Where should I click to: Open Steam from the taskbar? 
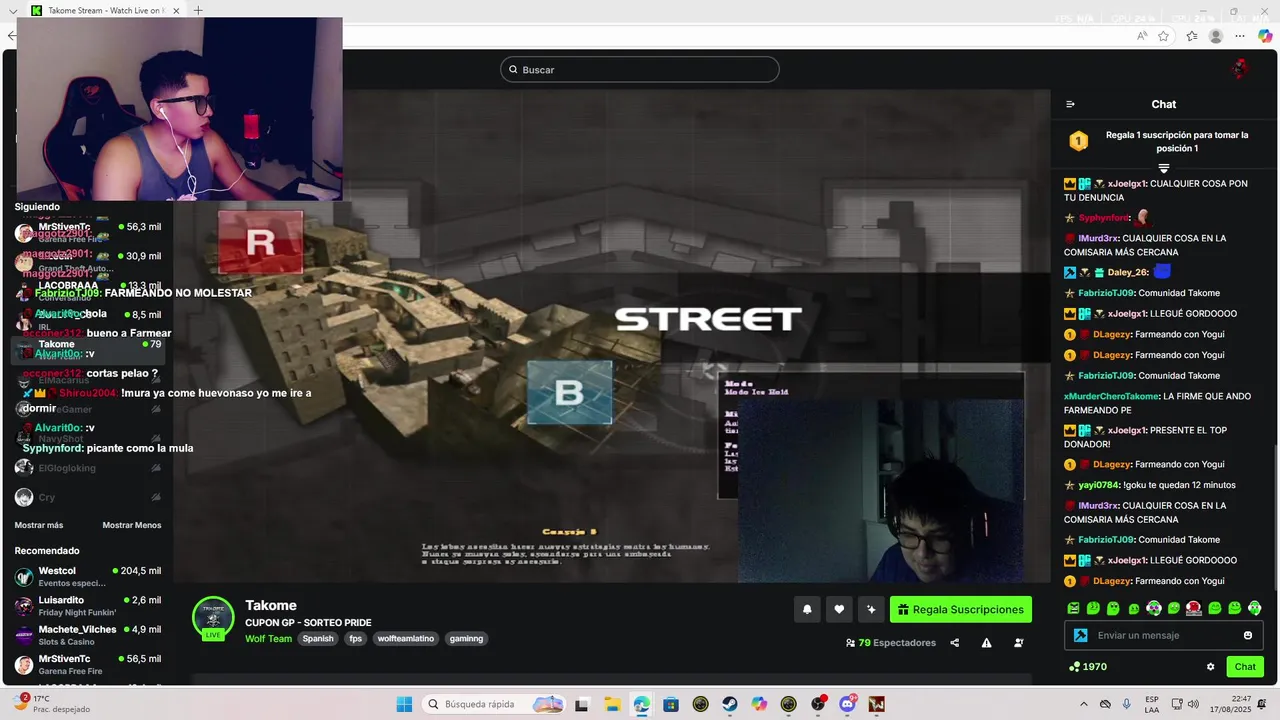pos(730,704)
